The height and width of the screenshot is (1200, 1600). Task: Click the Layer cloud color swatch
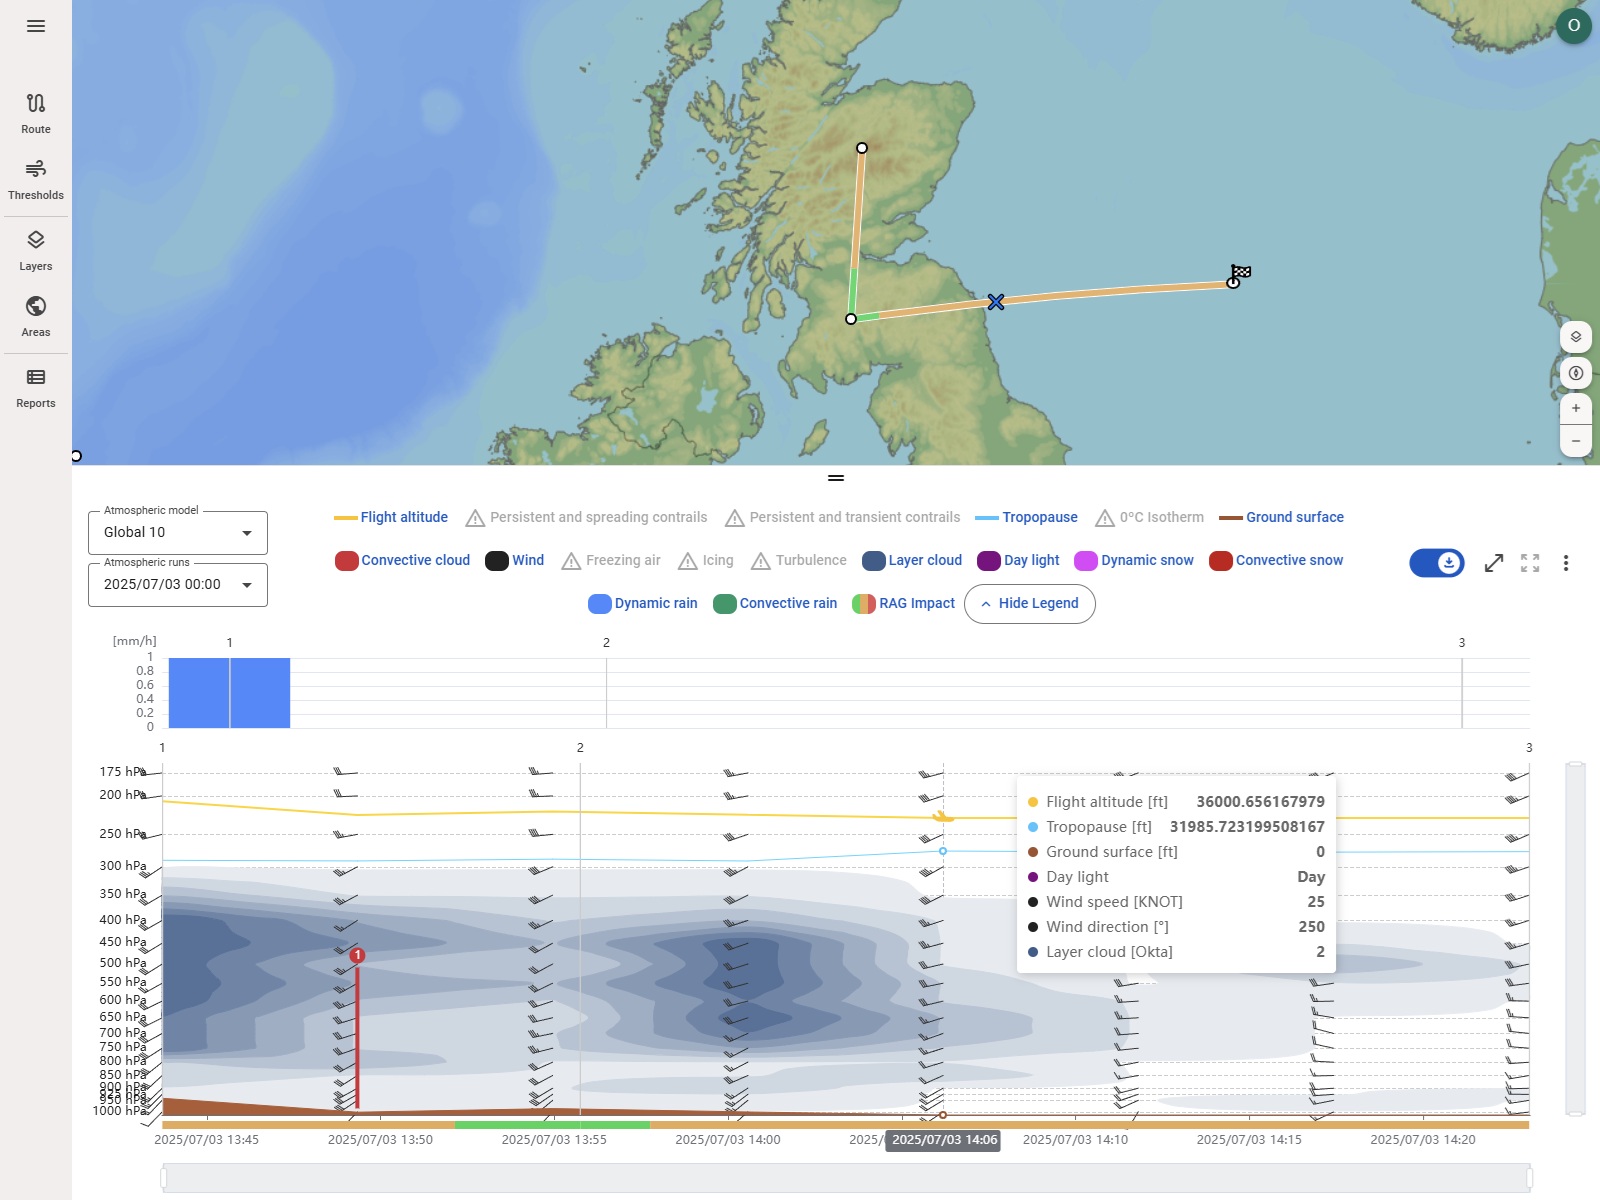point(873,561)
